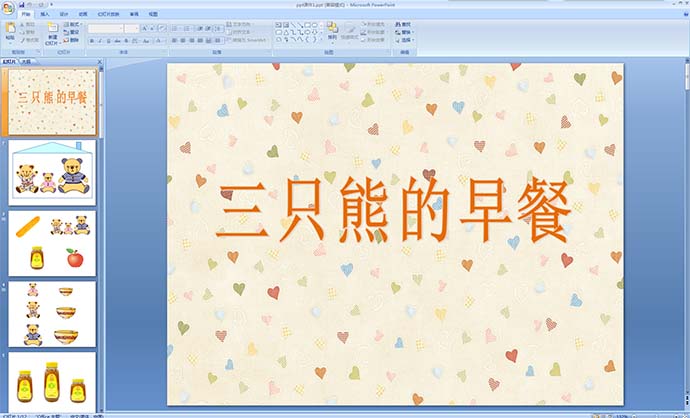Switch to the 视图 ribbon tab
Screen dimensions: 690x418
point(154,14)
